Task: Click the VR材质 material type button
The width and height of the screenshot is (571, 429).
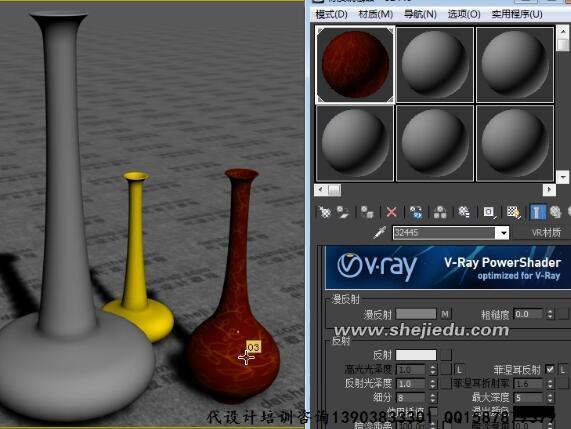Action: coord(547,233)
